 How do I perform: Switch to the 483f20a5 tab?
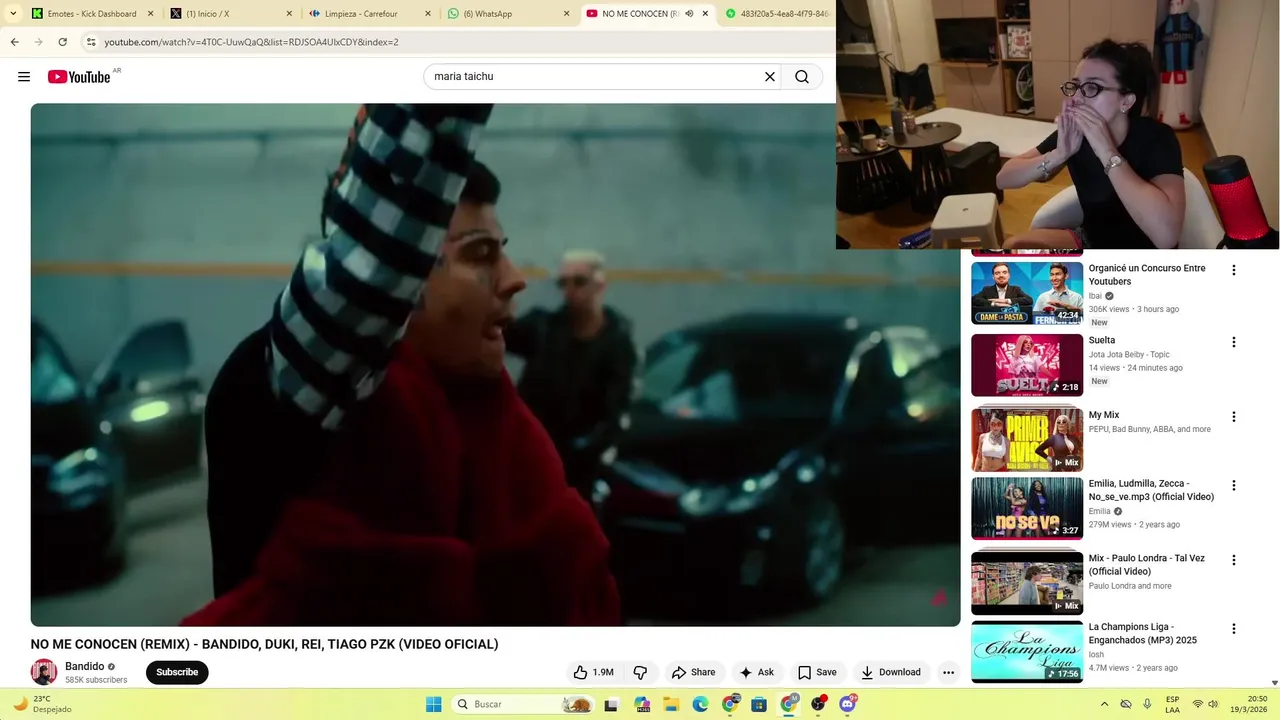(778, 14)
